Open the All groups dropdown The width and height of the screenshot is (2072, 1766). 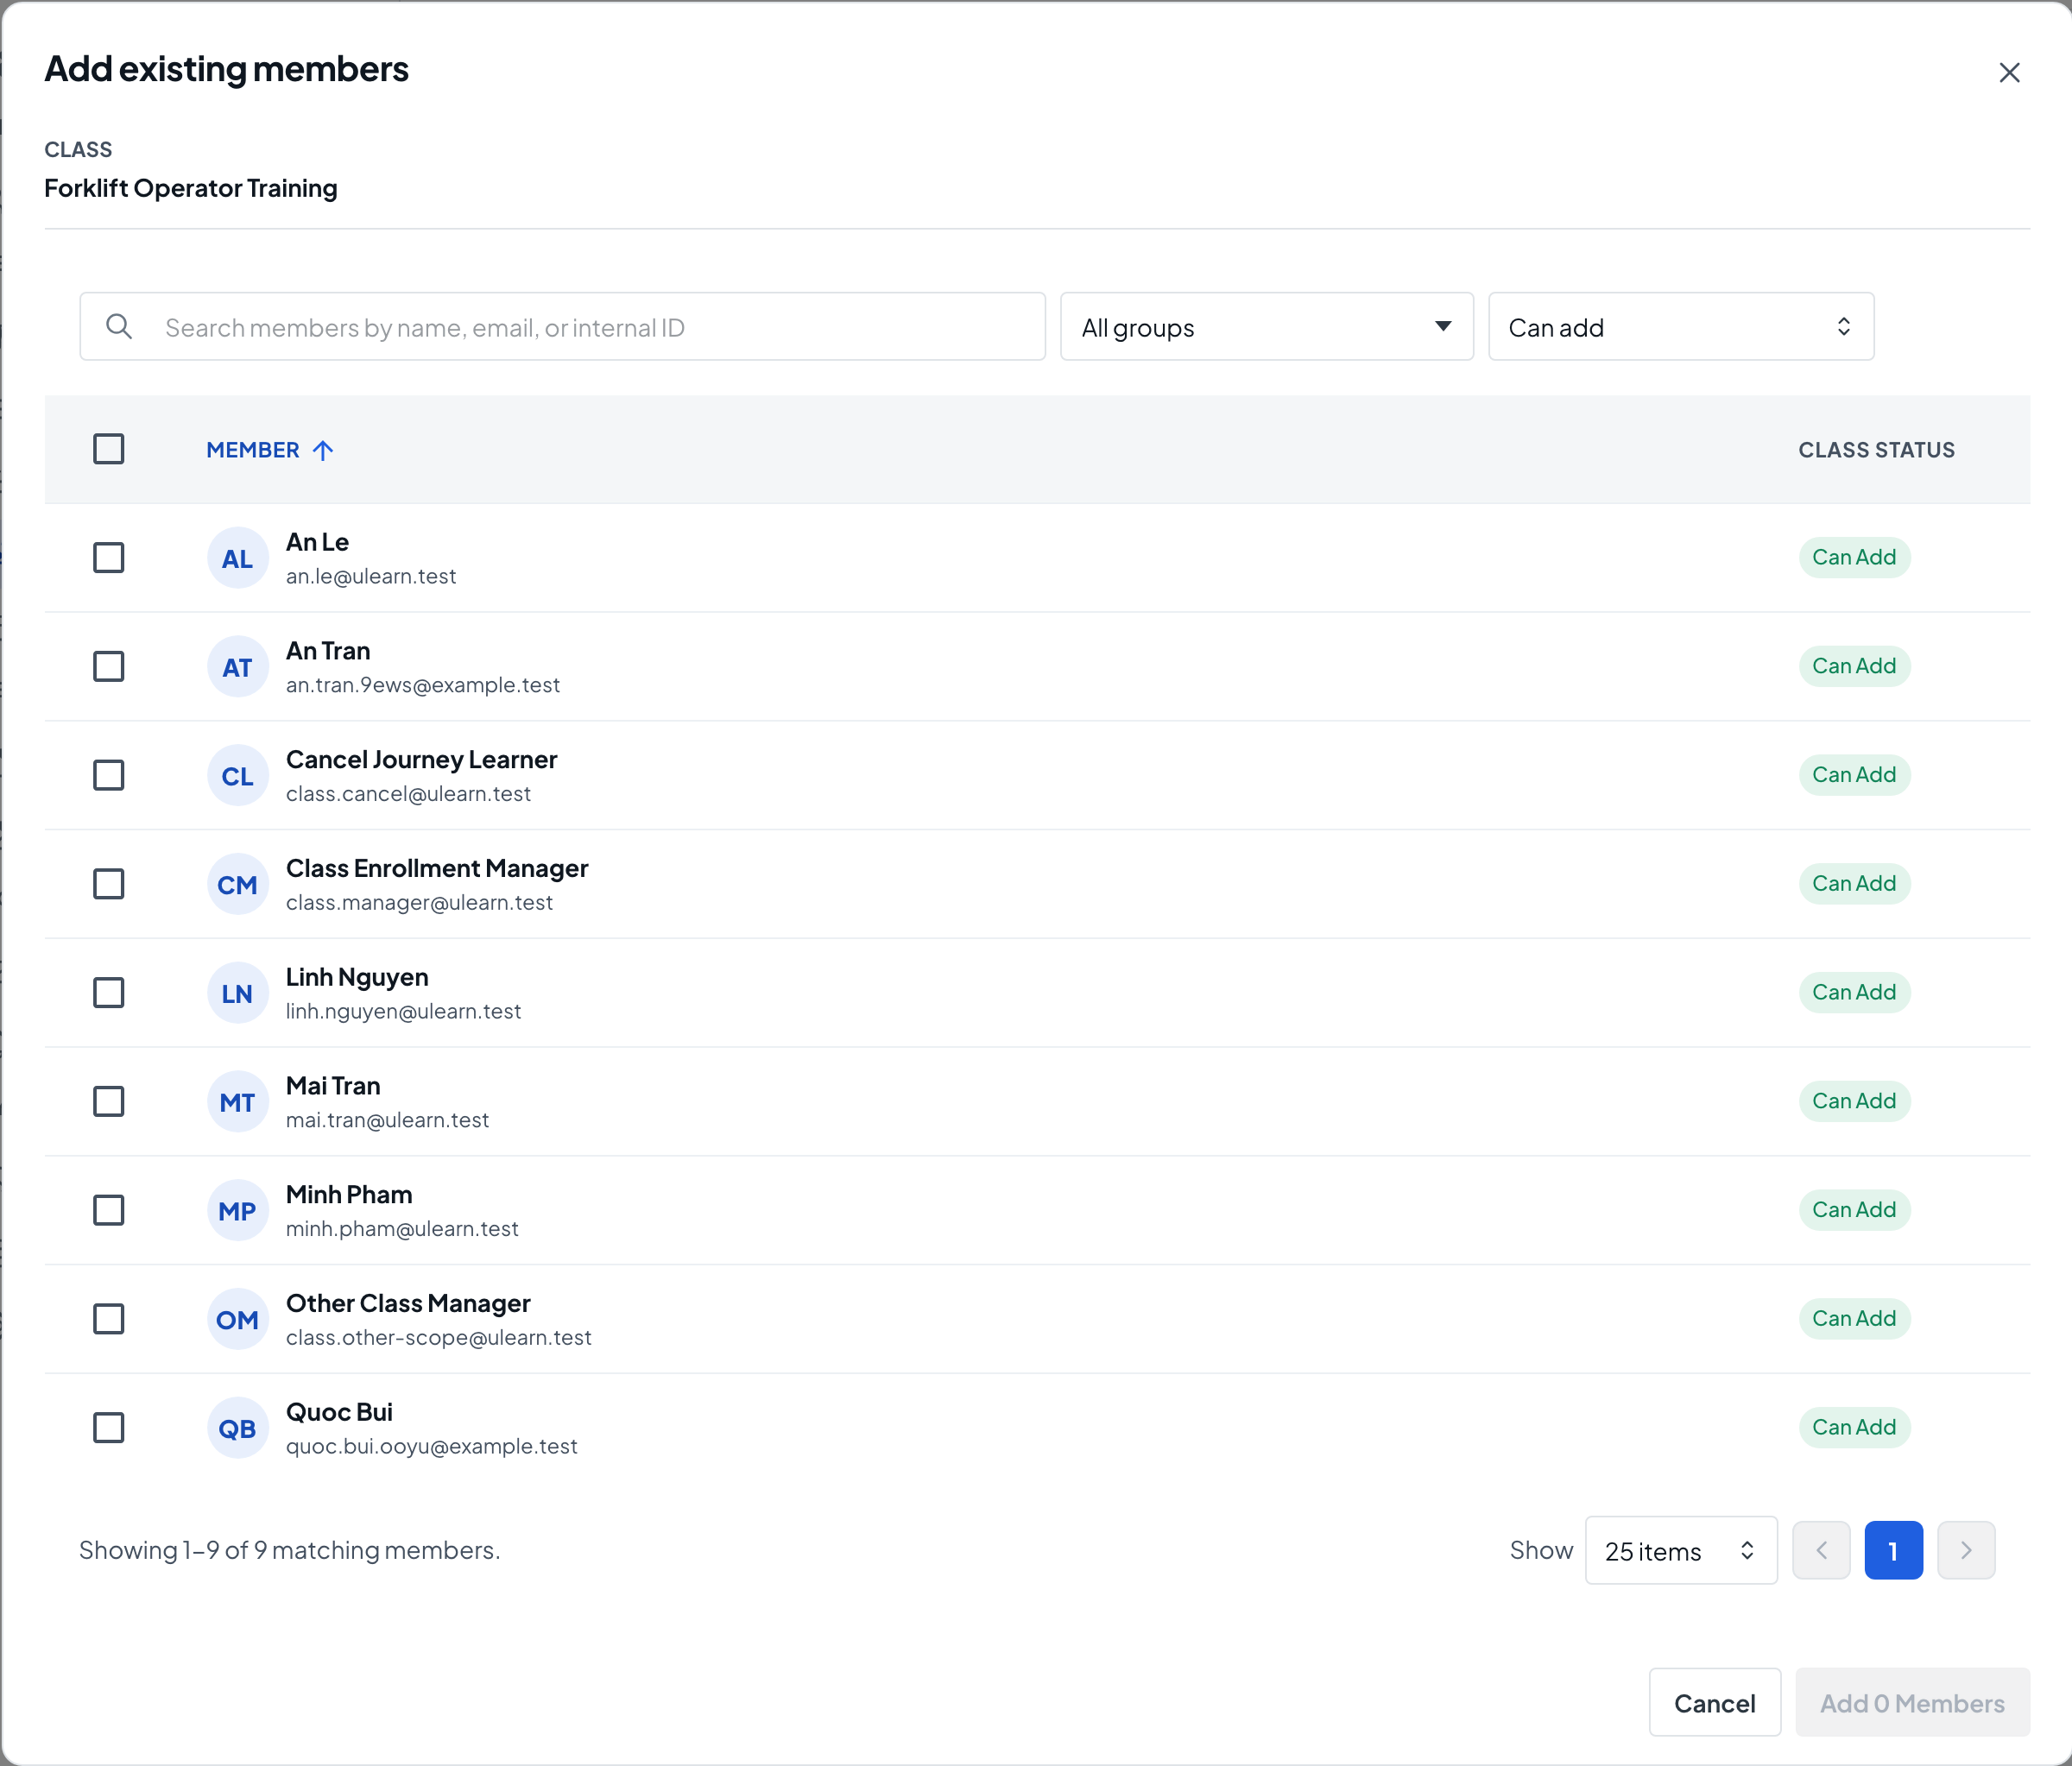(1267, 327)
